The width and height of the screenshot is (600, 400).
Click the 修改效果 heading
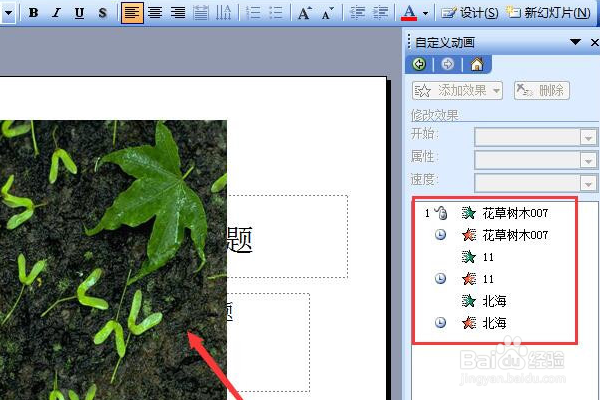pos(435,115)
